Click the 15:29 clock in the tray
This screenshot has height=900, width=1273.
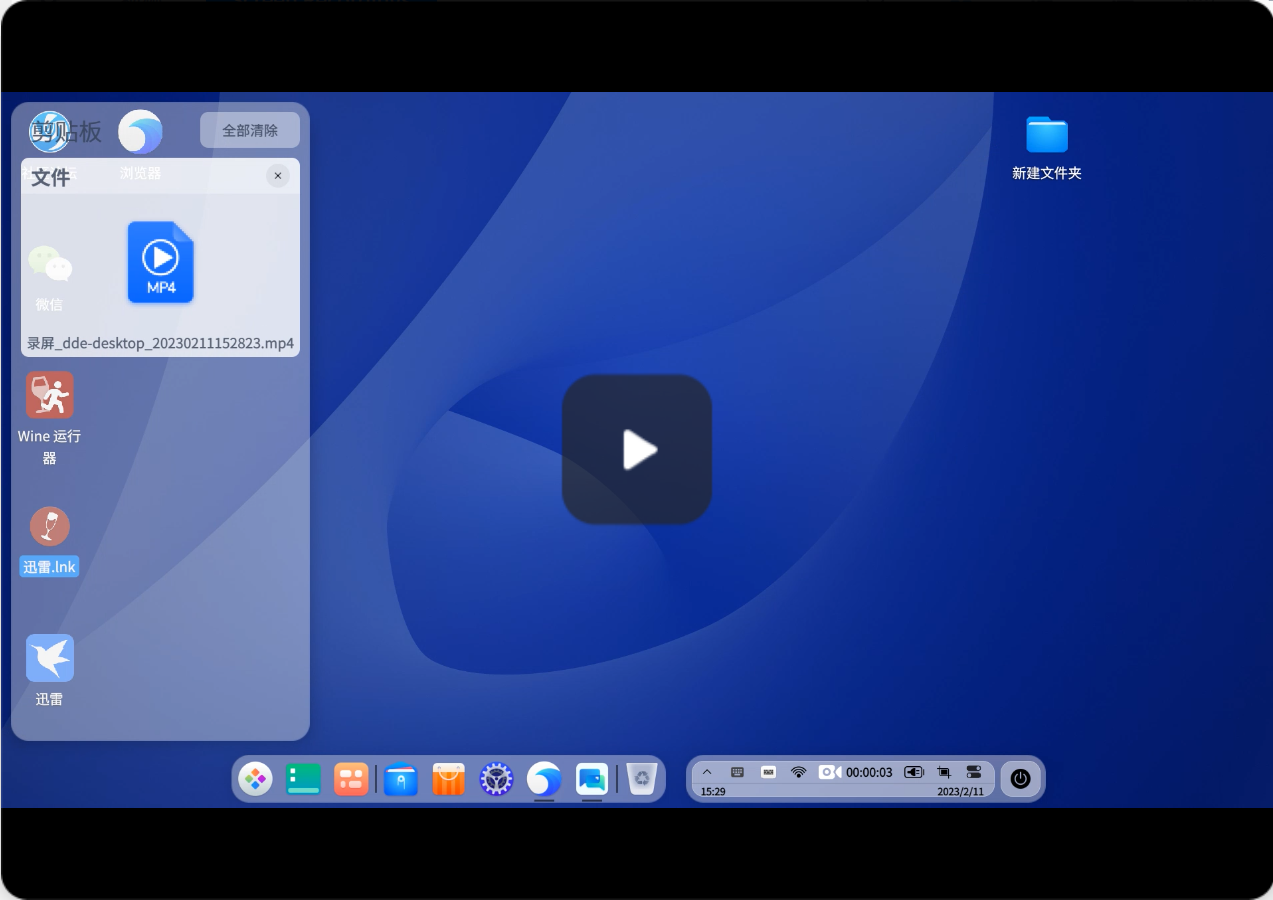click(x=713, y=791)
